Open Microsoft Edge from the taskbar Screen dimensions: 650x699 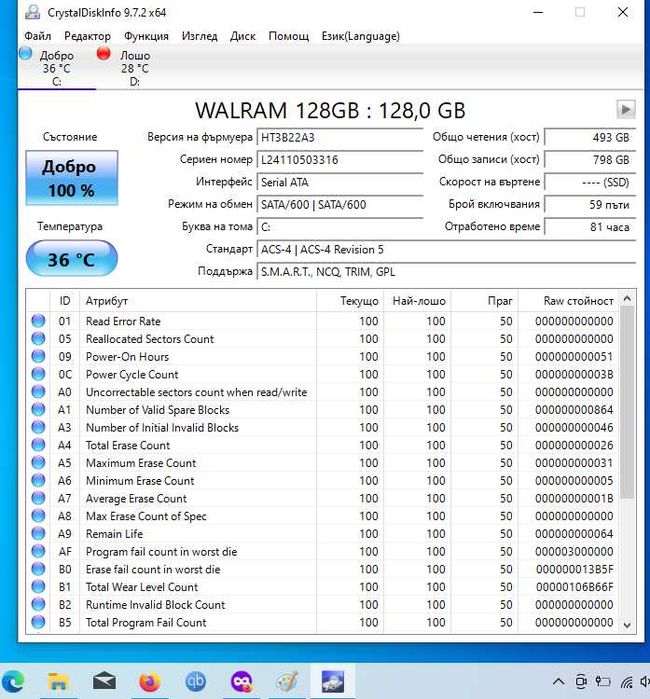coord(13,682)
